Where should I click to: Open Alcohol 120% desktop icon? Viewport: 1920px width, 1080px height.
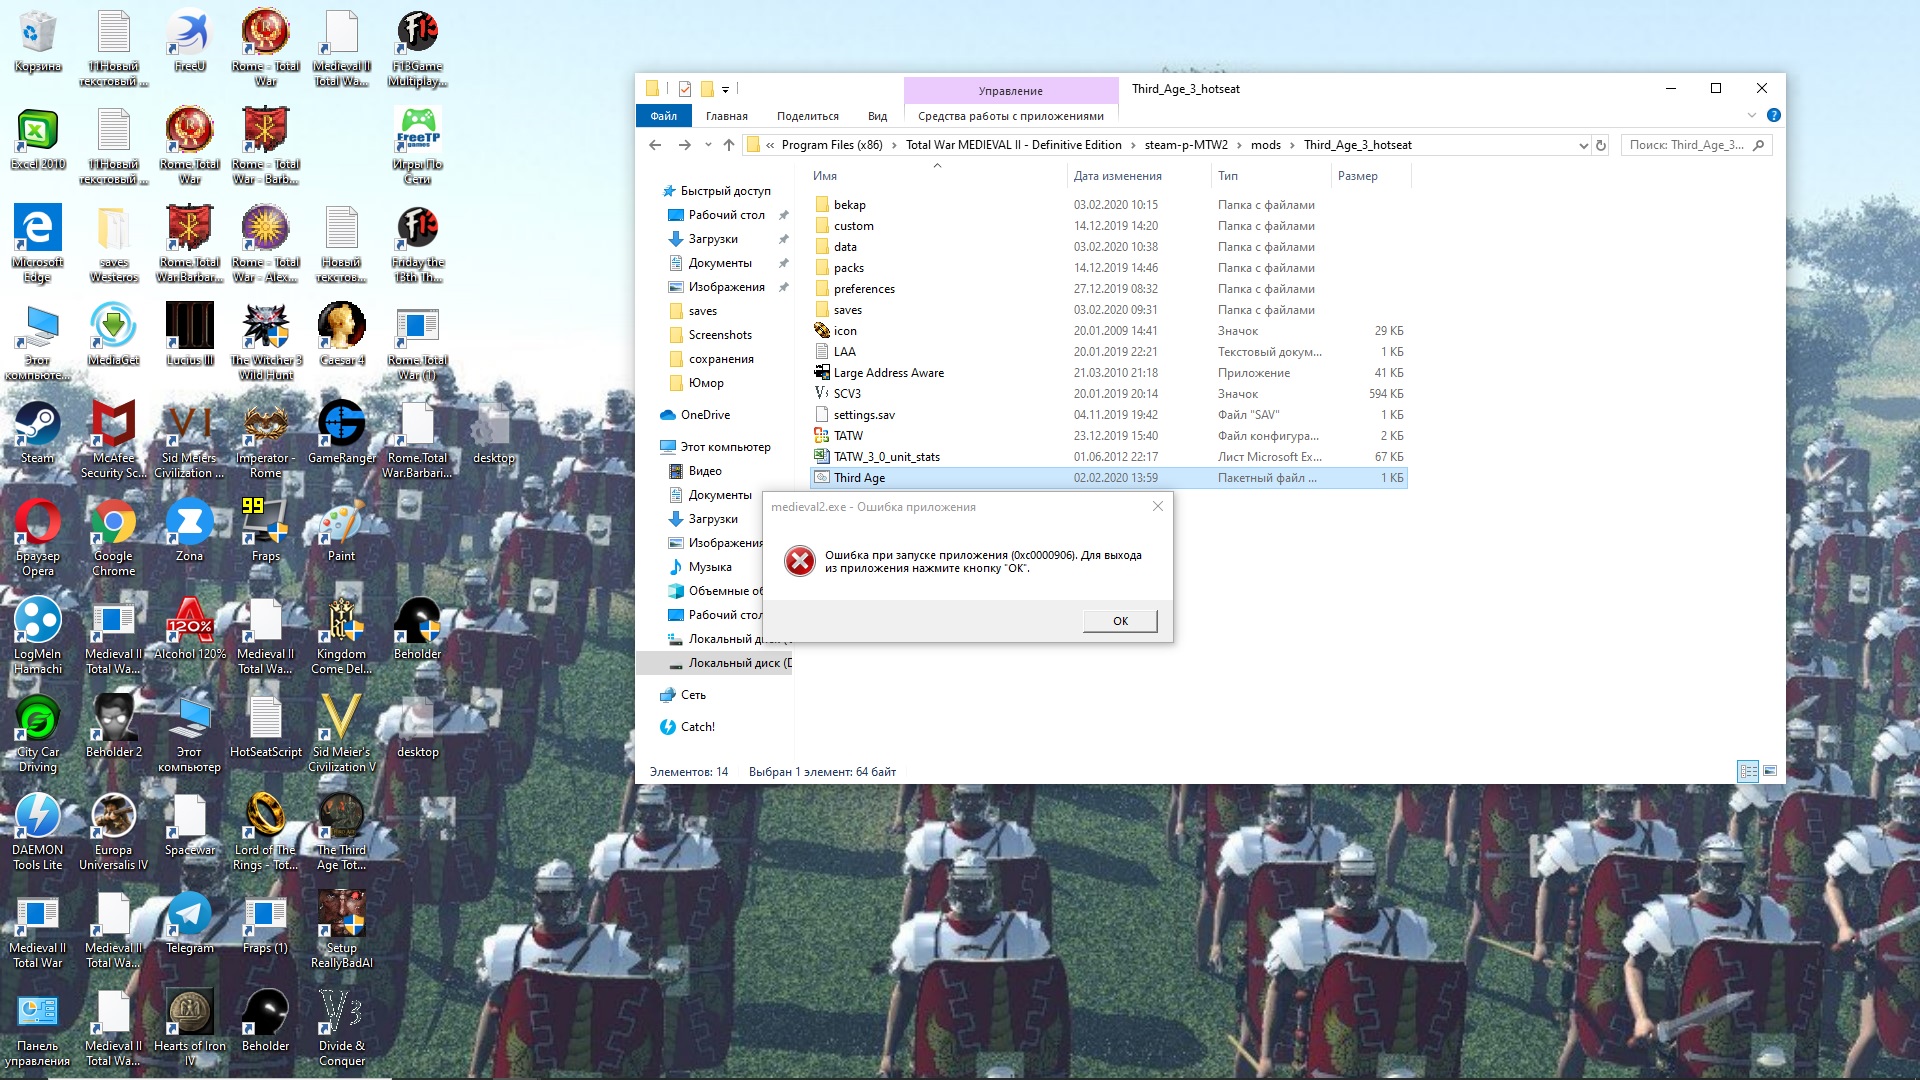[x=189, y=628]
